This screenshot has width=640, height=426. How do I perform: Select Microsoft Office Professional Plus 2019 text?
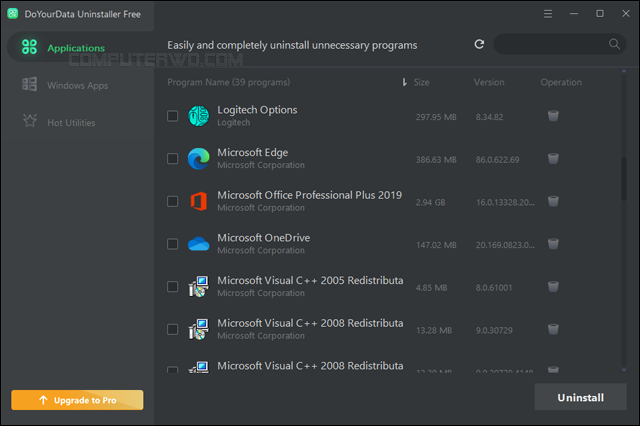click(x=309, y=195)
